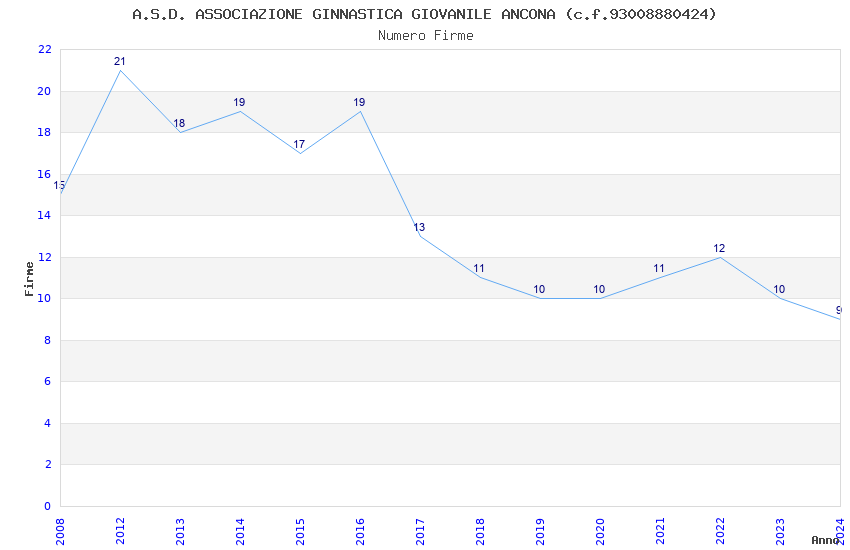Click the 2019 x-axis year label
850x550 pixels.
(x=540, y=531)
